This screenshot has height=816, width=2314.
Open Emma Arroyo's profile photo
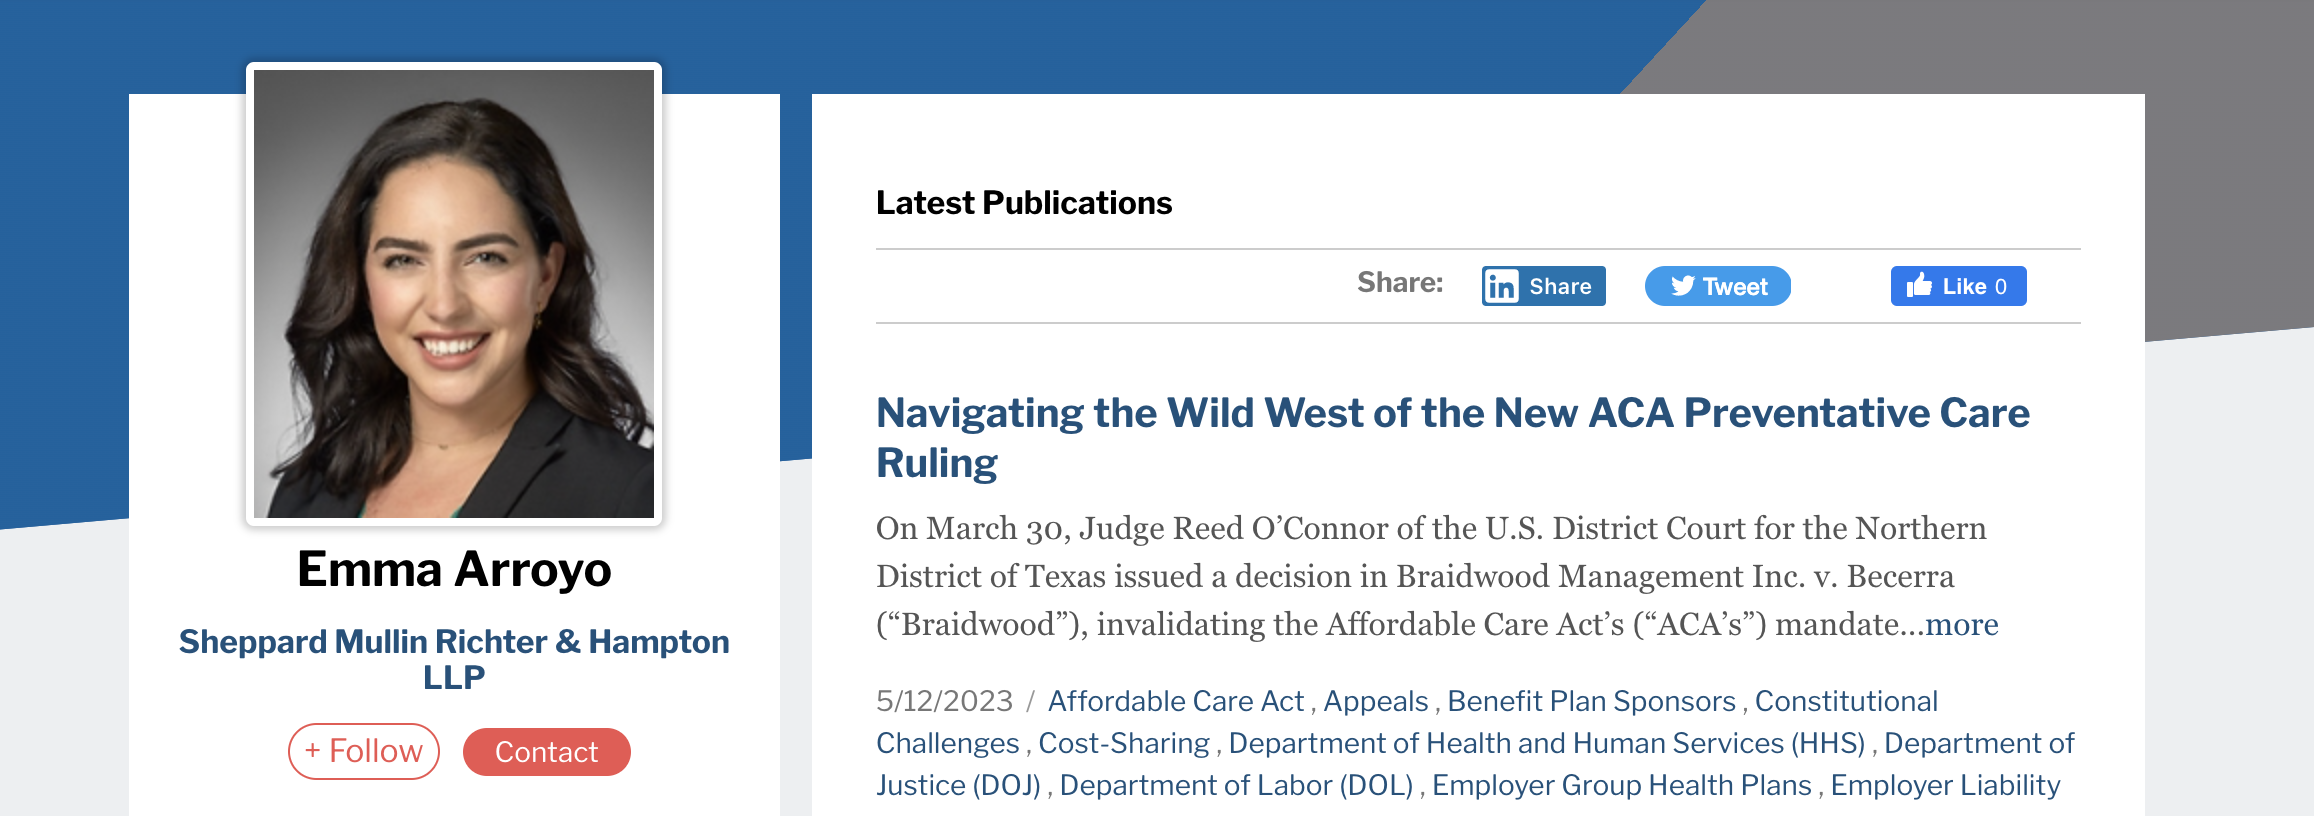(454, 294)
